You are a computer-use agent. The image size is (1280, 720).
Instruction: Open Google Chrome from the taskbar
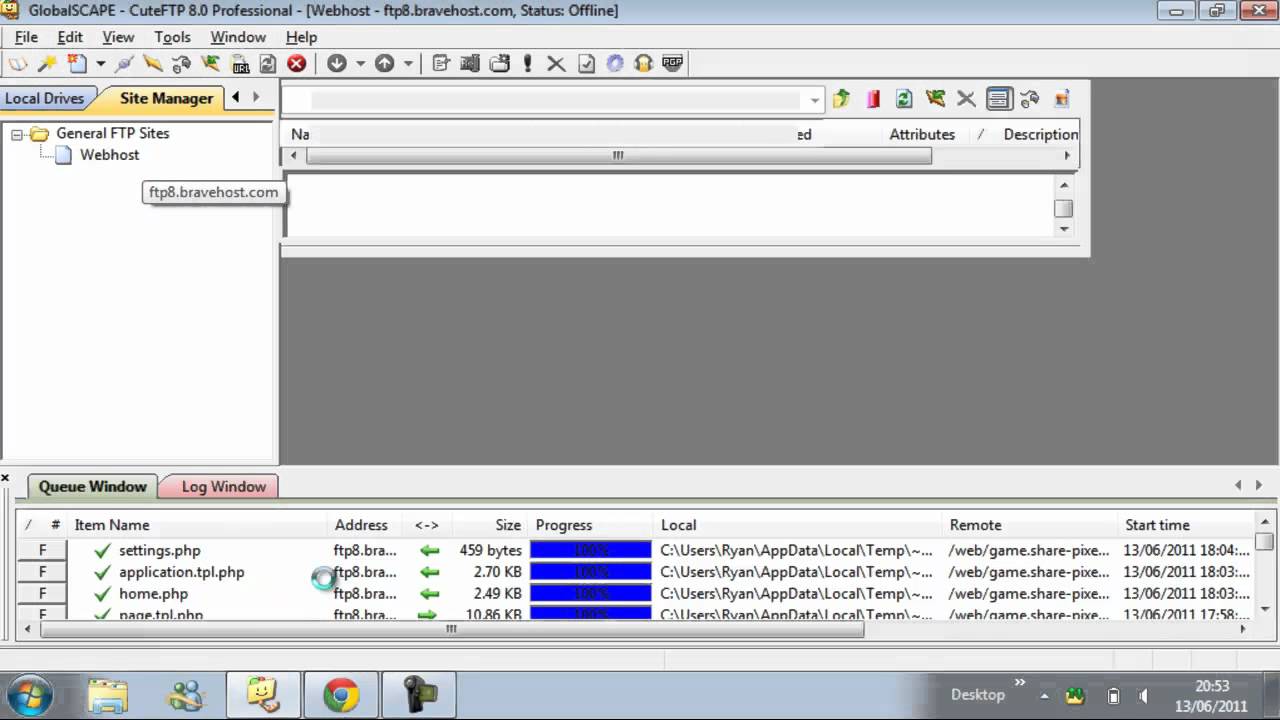[340, 695]
